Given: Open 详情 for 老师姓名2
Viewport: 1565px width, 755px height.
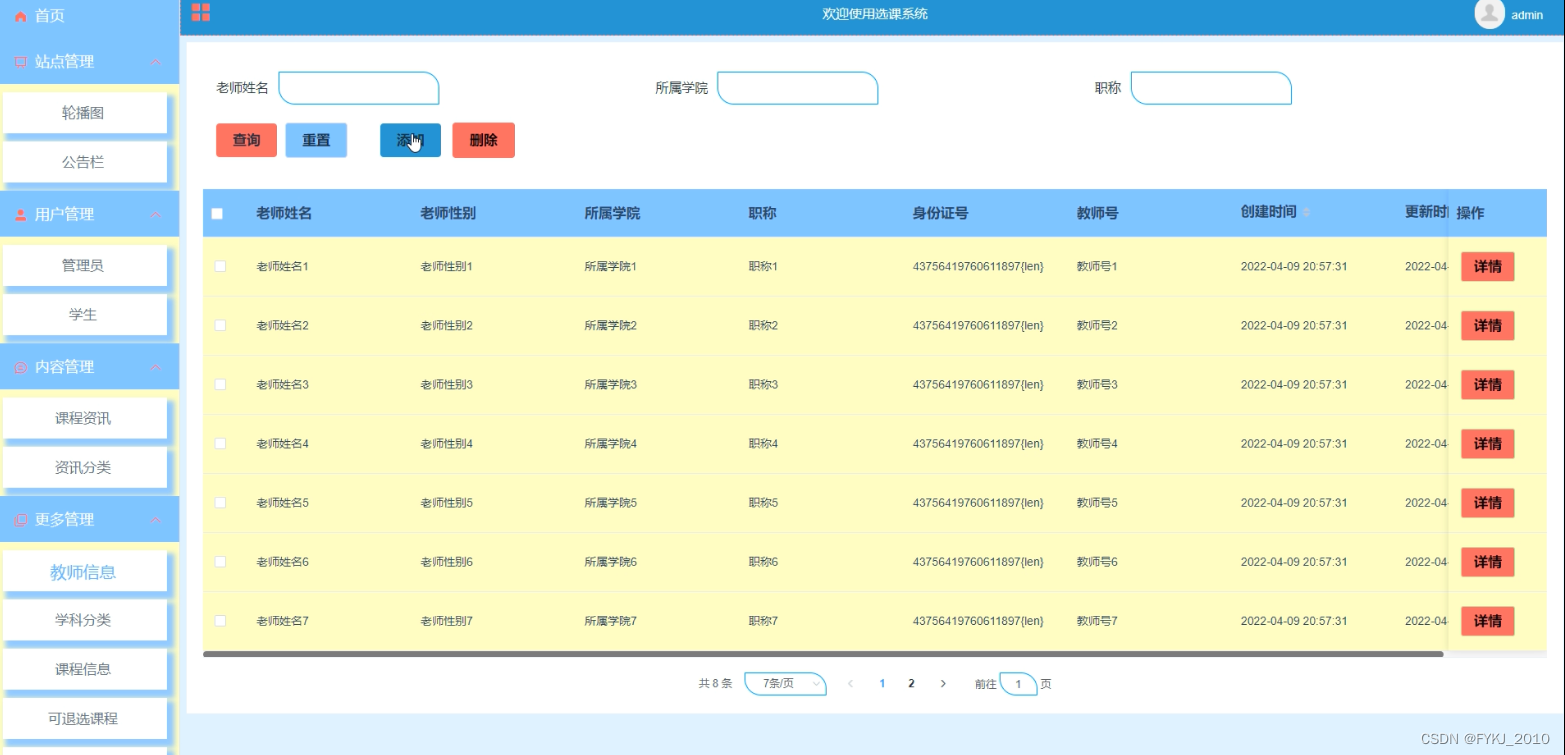Looking at the screenshot, I should [1487, 326].
